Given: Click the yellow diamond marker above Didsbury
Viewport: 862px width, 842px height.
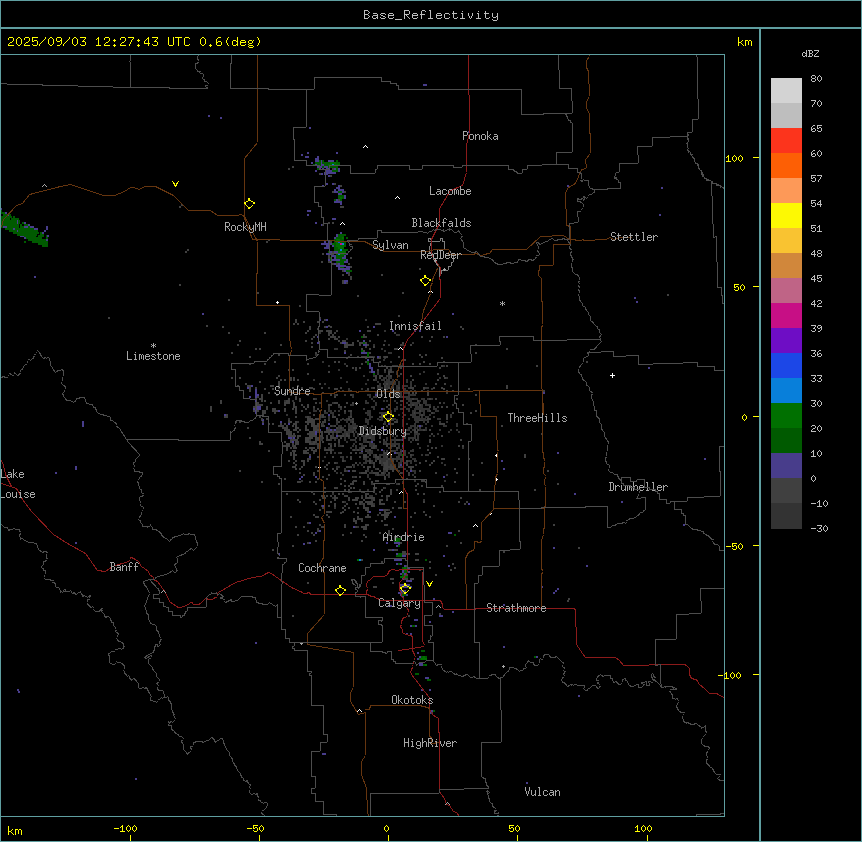Looking at the screenshot, I should click(389, 417).
